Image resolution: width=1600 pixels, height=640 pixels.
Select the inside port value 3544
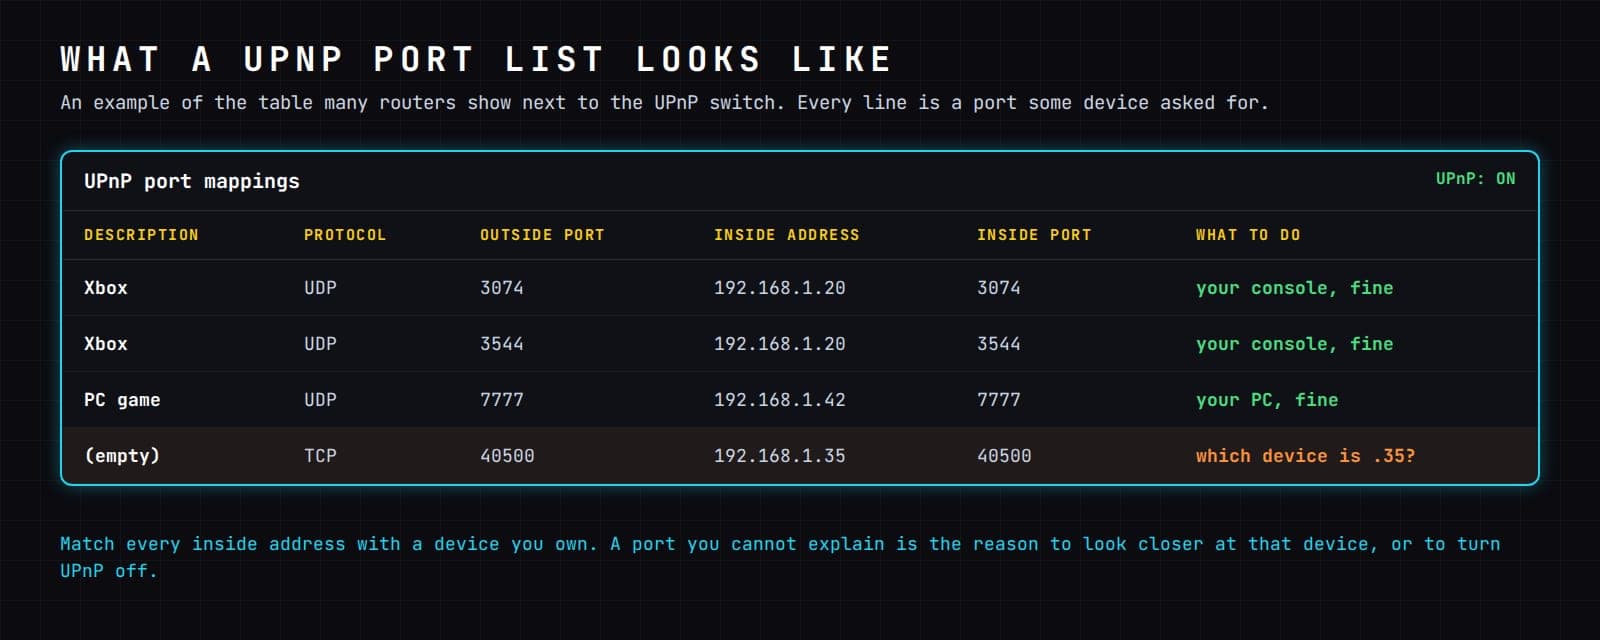[x=999, y=344]
